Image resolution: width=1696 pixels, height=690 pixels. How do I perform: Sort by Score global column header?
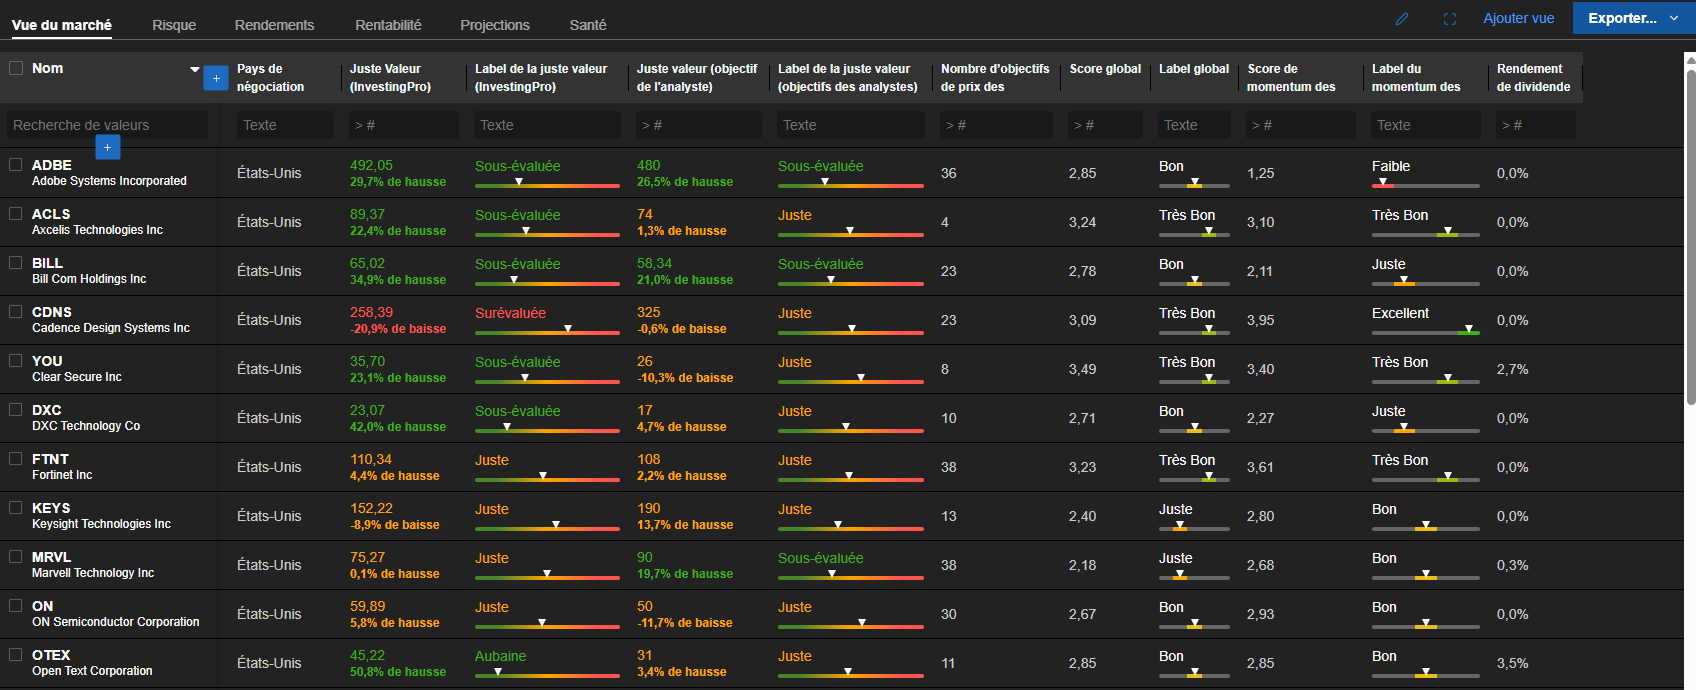tap(1105, 69)
